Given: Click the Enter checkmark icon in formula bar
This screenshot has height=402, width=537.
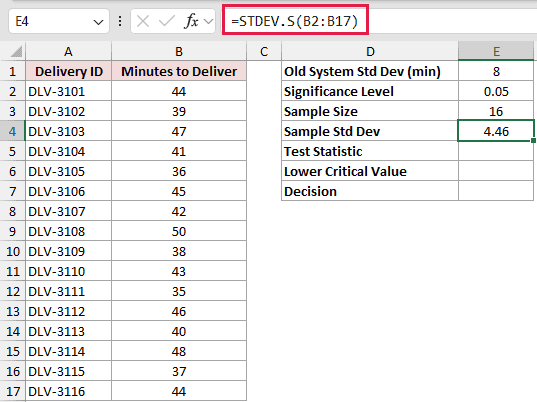Looking at the screenshot, I should [x=167, y=22].
